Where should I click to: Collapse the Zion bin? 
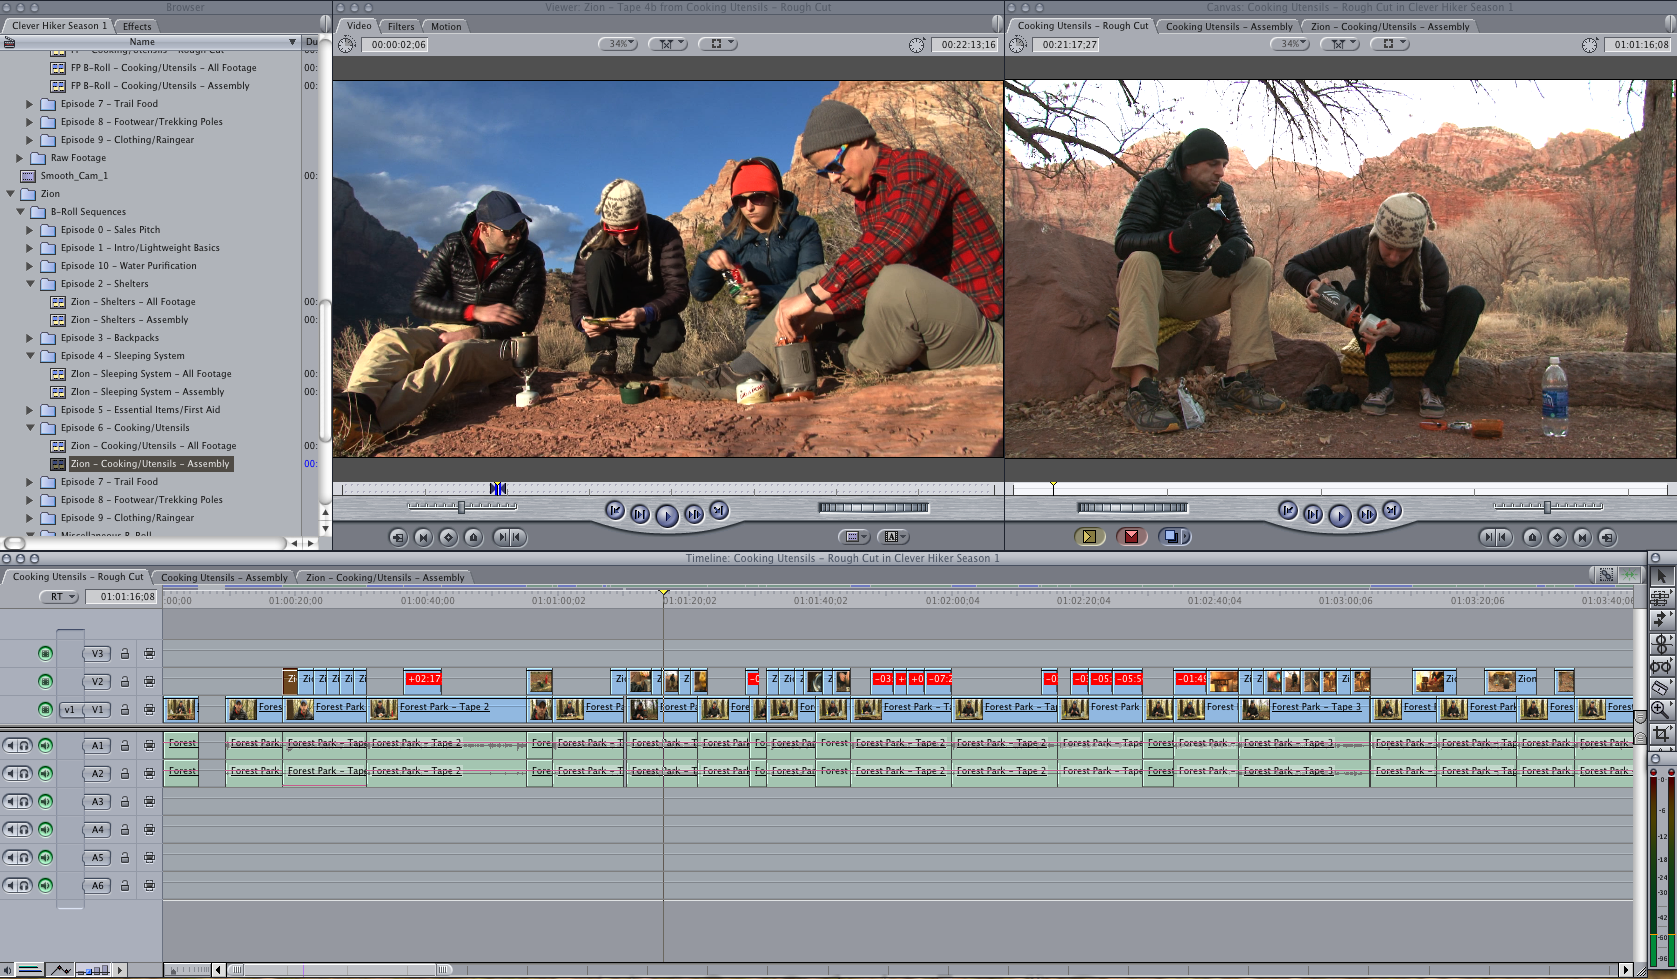(11, 194)
